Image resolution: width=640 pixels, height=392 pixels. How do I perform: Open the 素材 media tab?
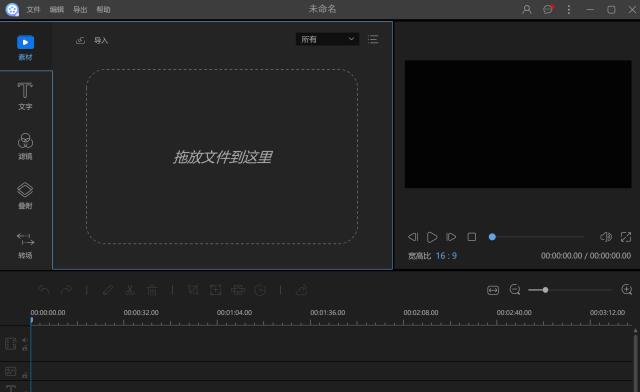point(25,48)
